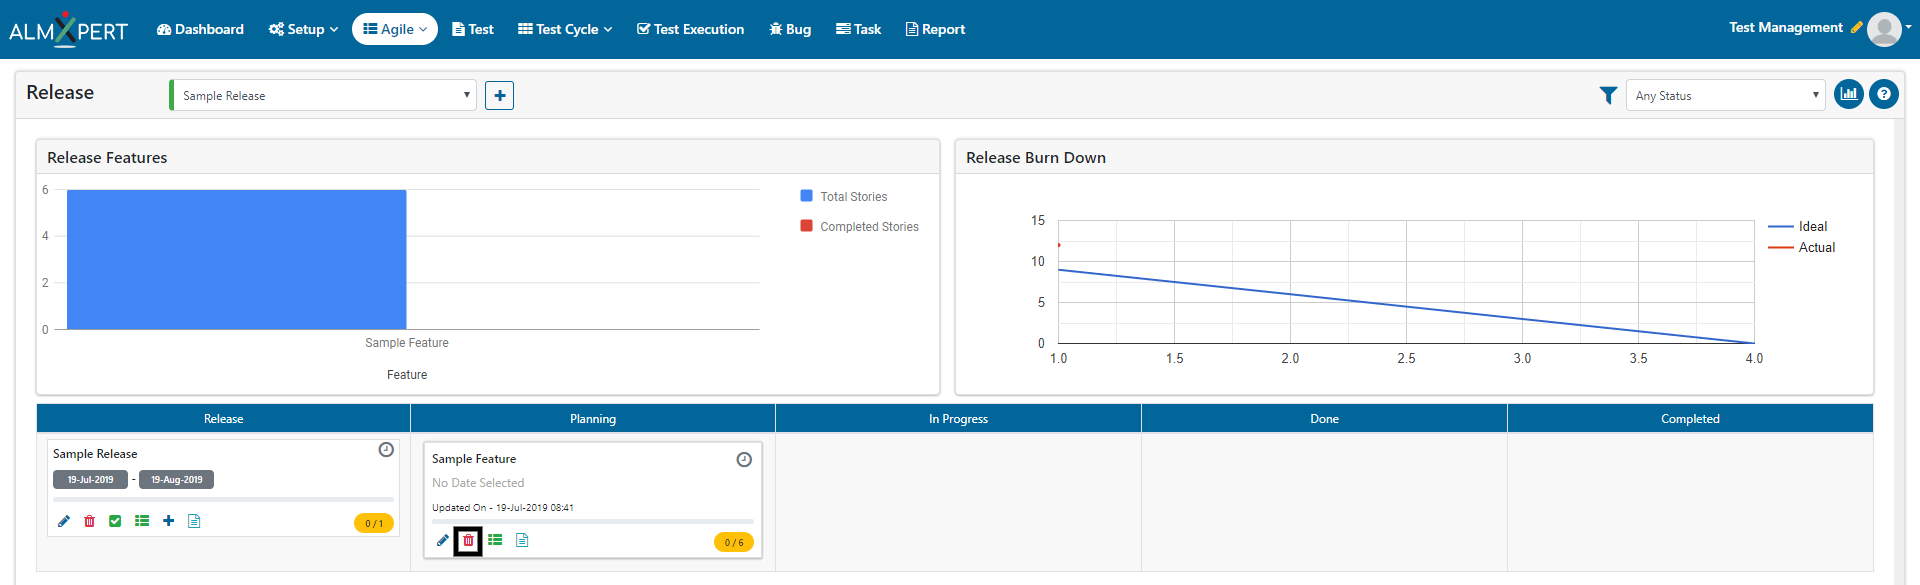1920x585 pixels.
Task: Click the 0/6 progress badge on Sample Feature
Action: click(734, 542)
